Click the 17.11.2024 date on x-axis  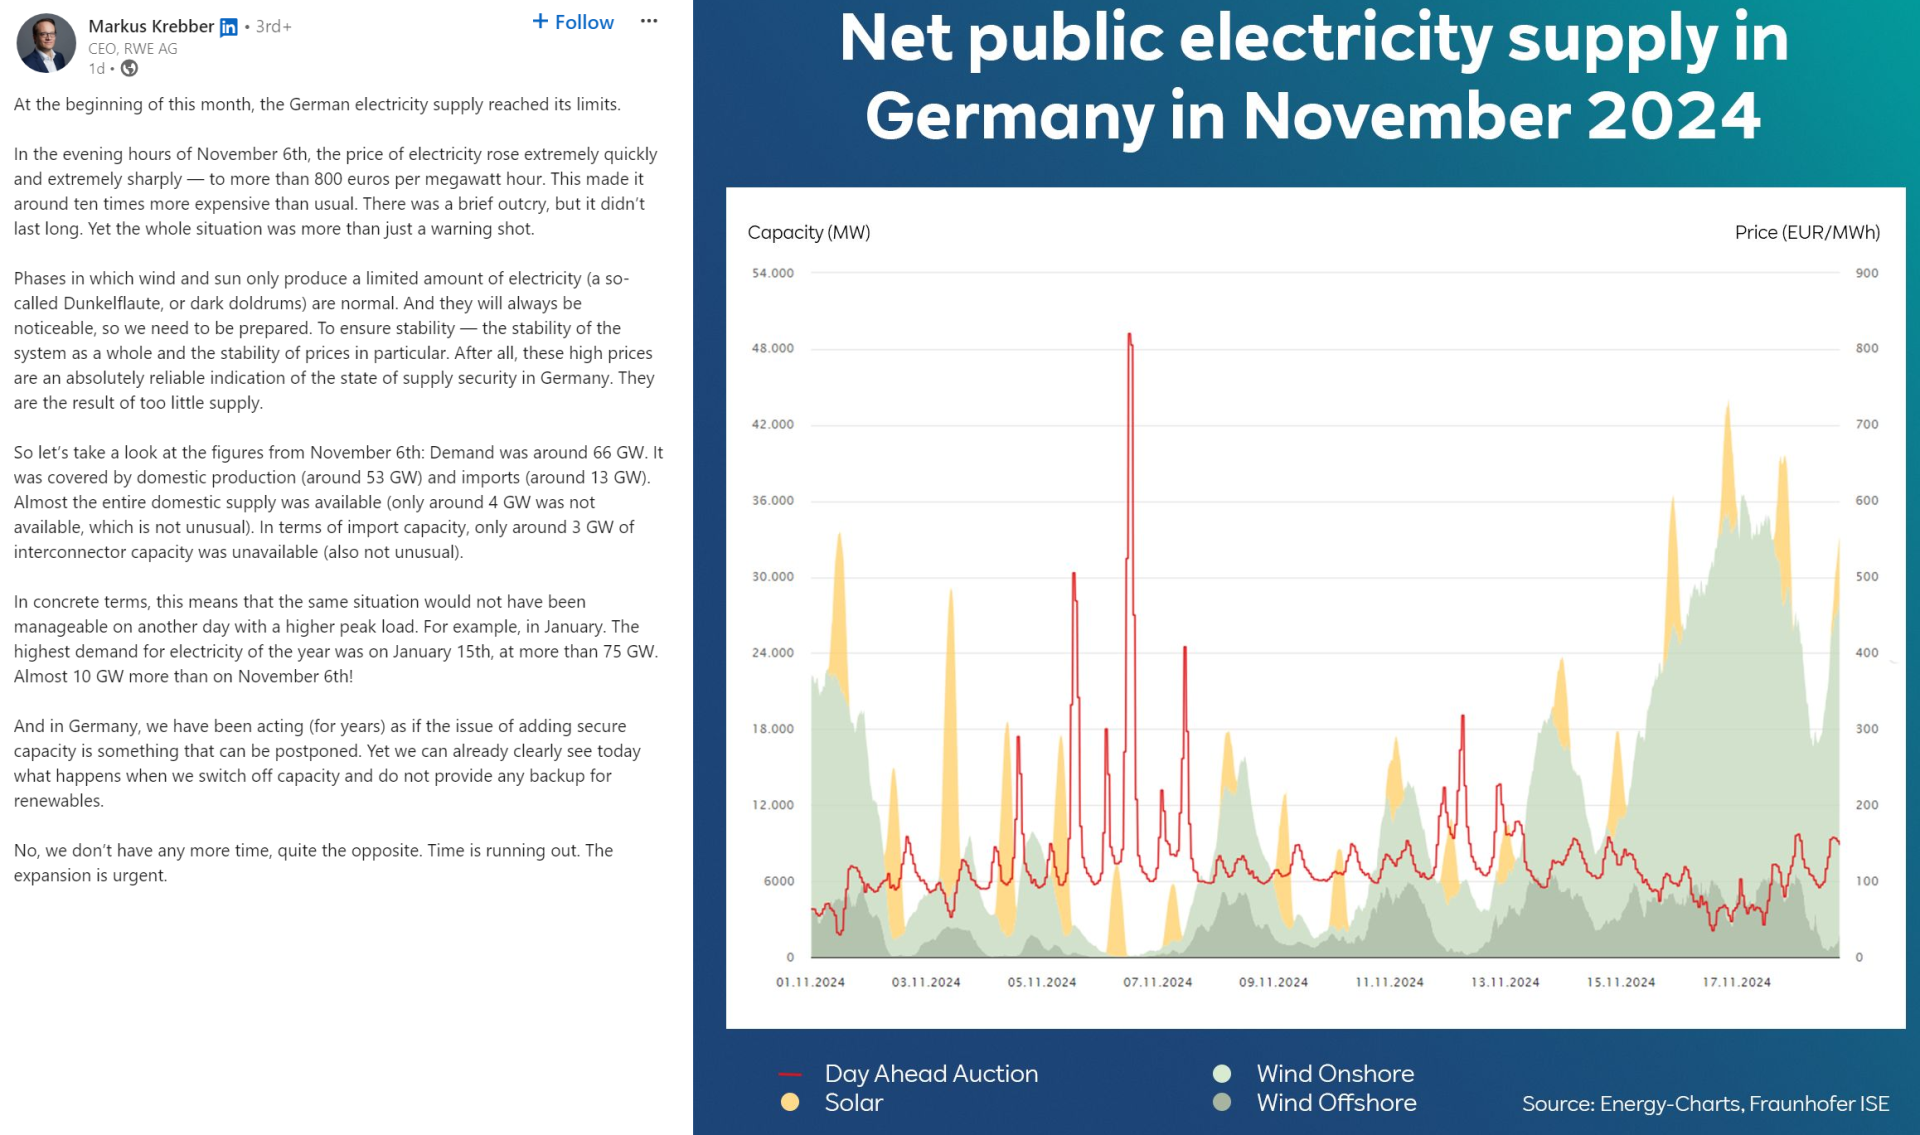[1736, 982]
